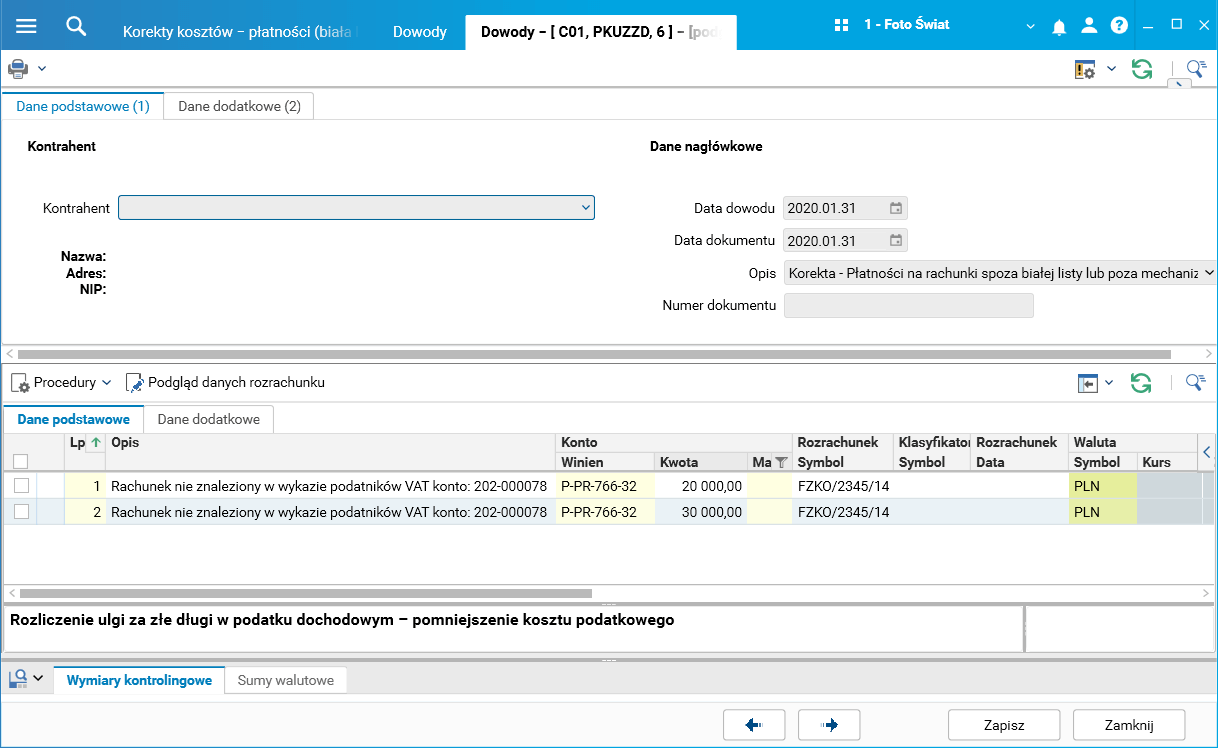Click the Kurs column header
Image resolution: width=1218 pixels, height=748 pixels.
click(x=1167, y=462)
